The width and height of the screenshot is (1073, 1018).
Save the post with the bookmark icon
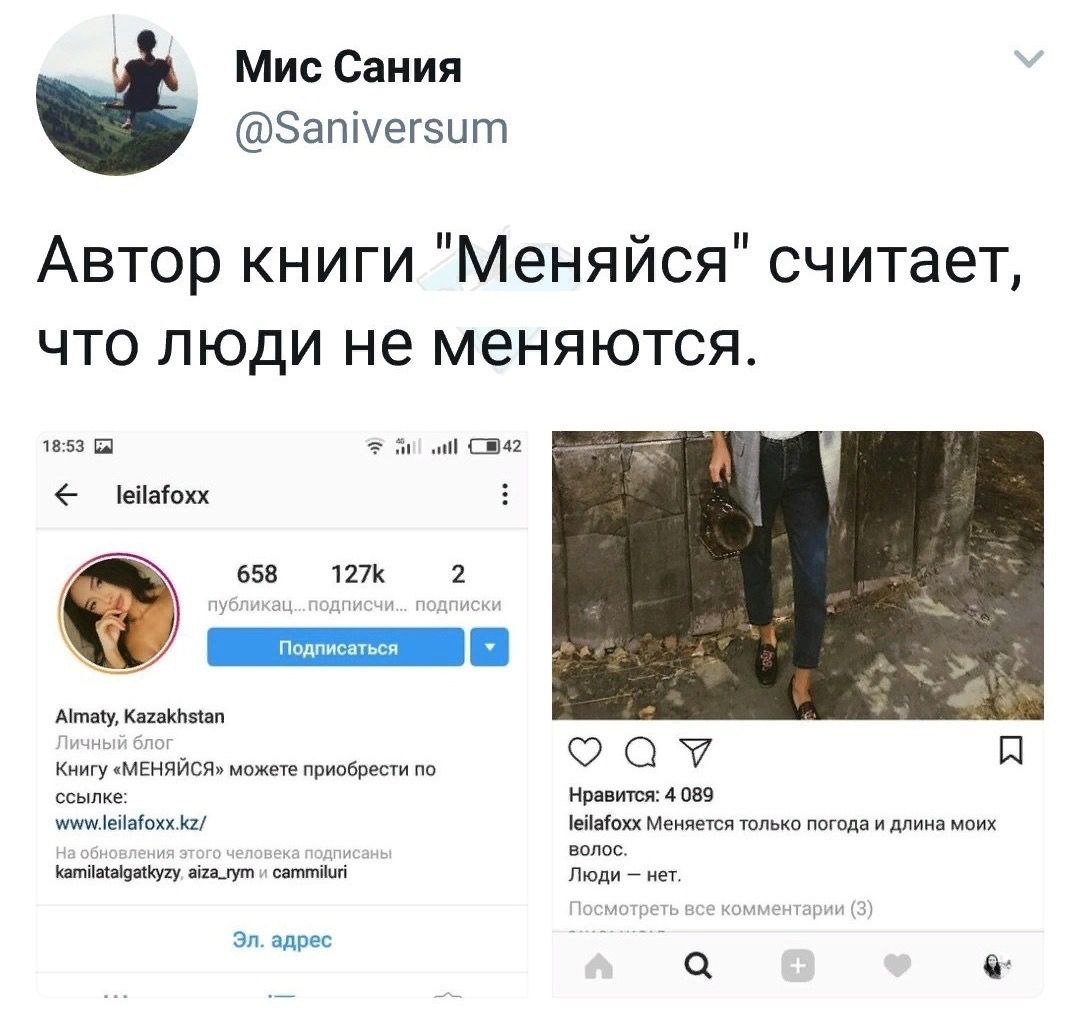1011,751
